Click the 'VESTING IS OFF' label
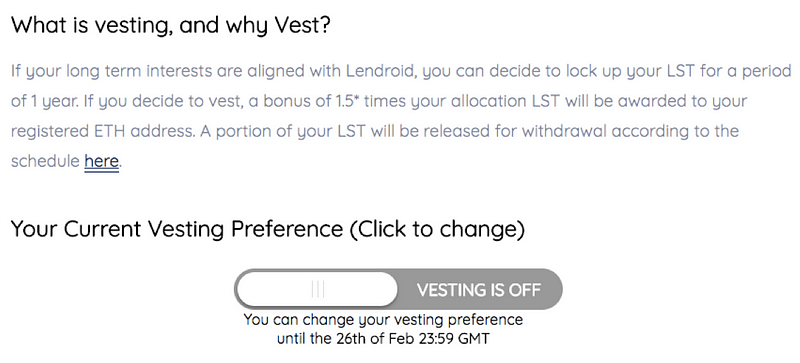The width and height of the screenshot is (800, 363). pyautogui.click(x=478, y=290)
